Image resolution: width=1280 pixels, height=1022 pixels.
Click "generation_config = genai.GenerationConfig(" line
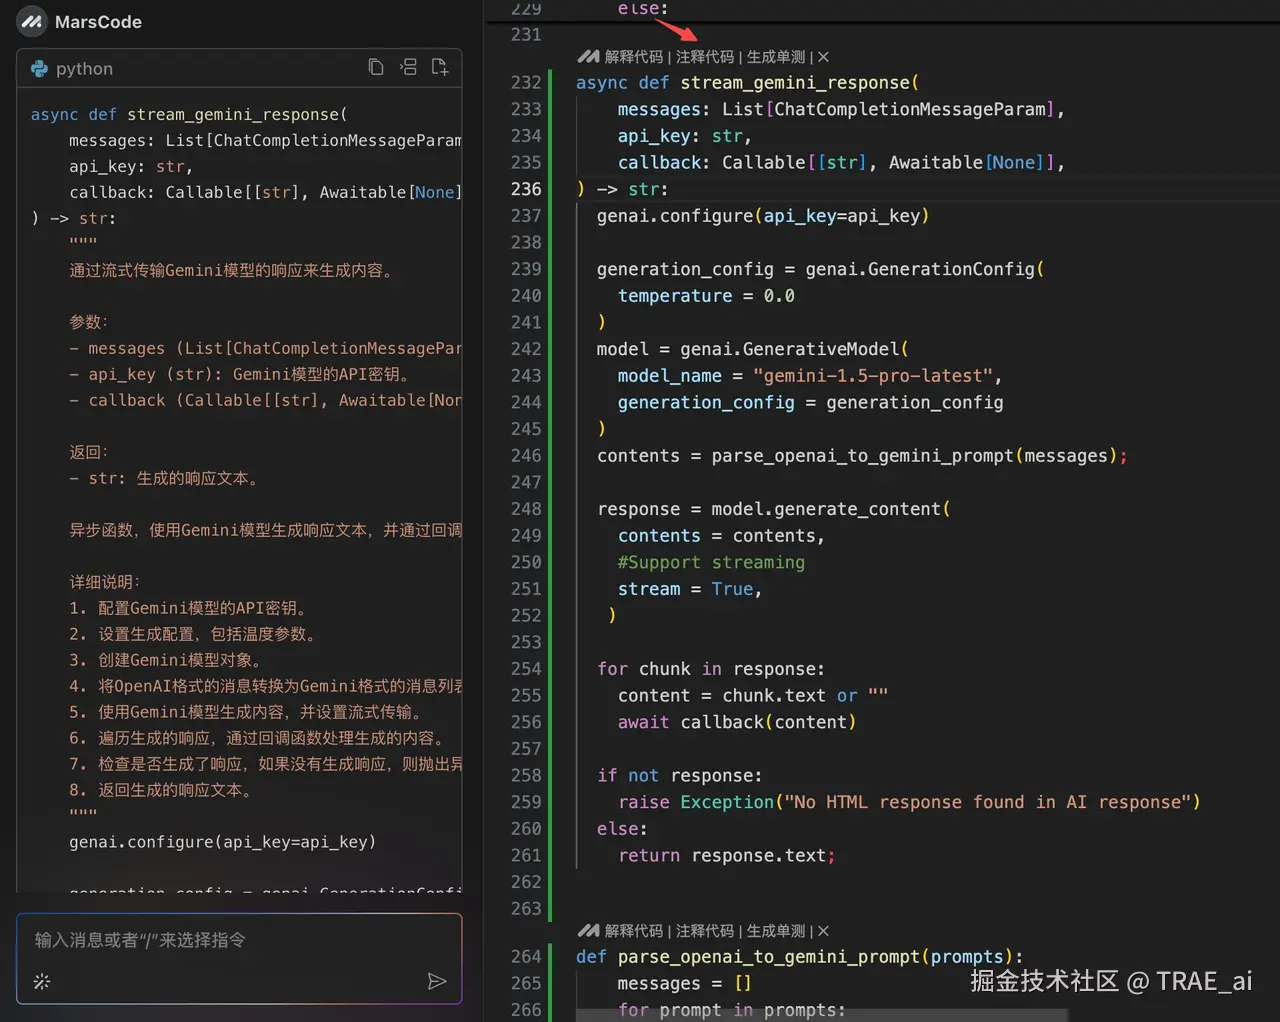[821, 269]
